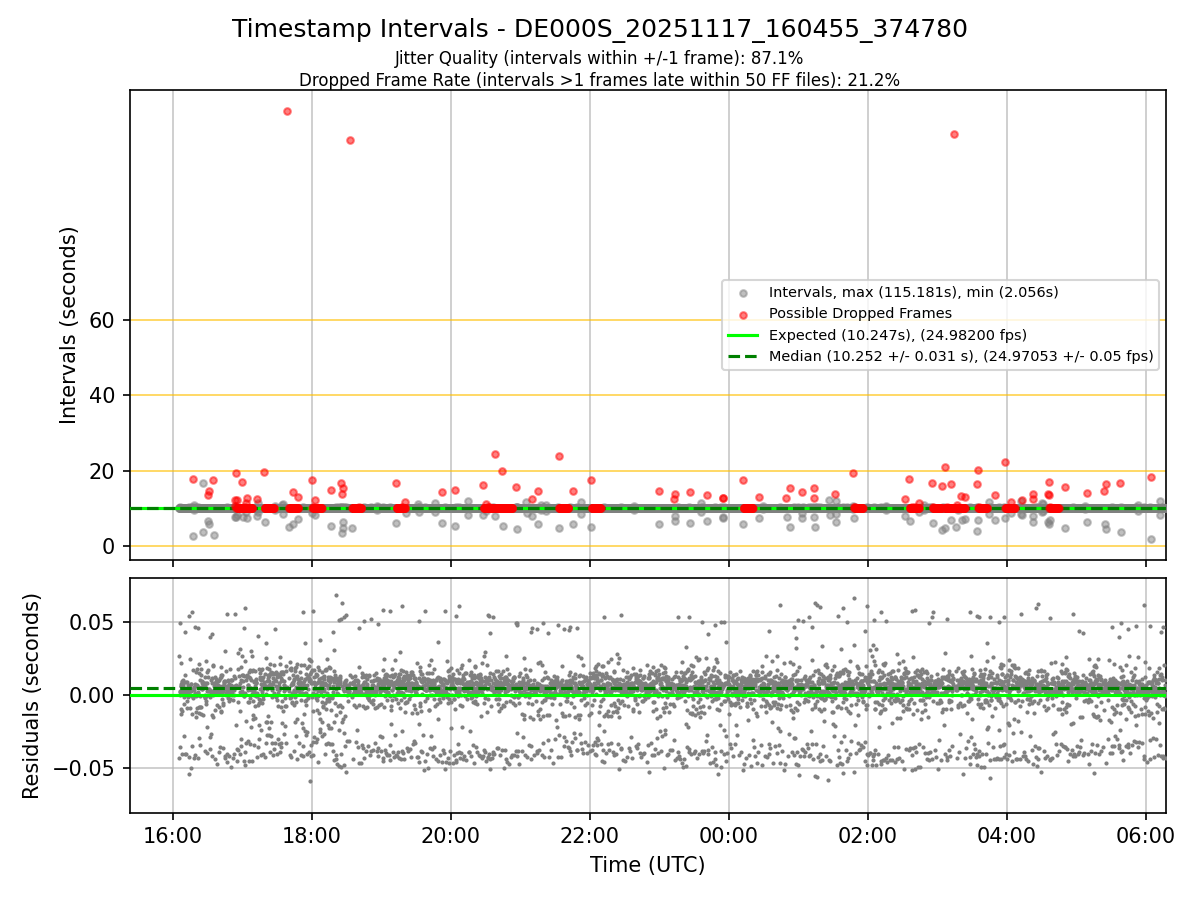Click the 'Time (UTC)' x-axis label
Screen dimensions: 1200x900
pos(647,864)
